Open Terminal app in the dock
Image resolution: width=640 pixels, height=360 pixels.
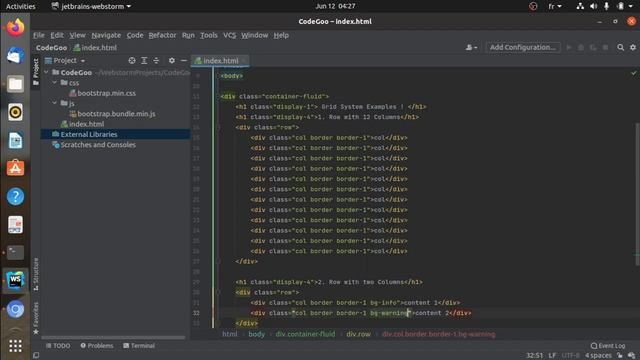click(x=15, y=253)
